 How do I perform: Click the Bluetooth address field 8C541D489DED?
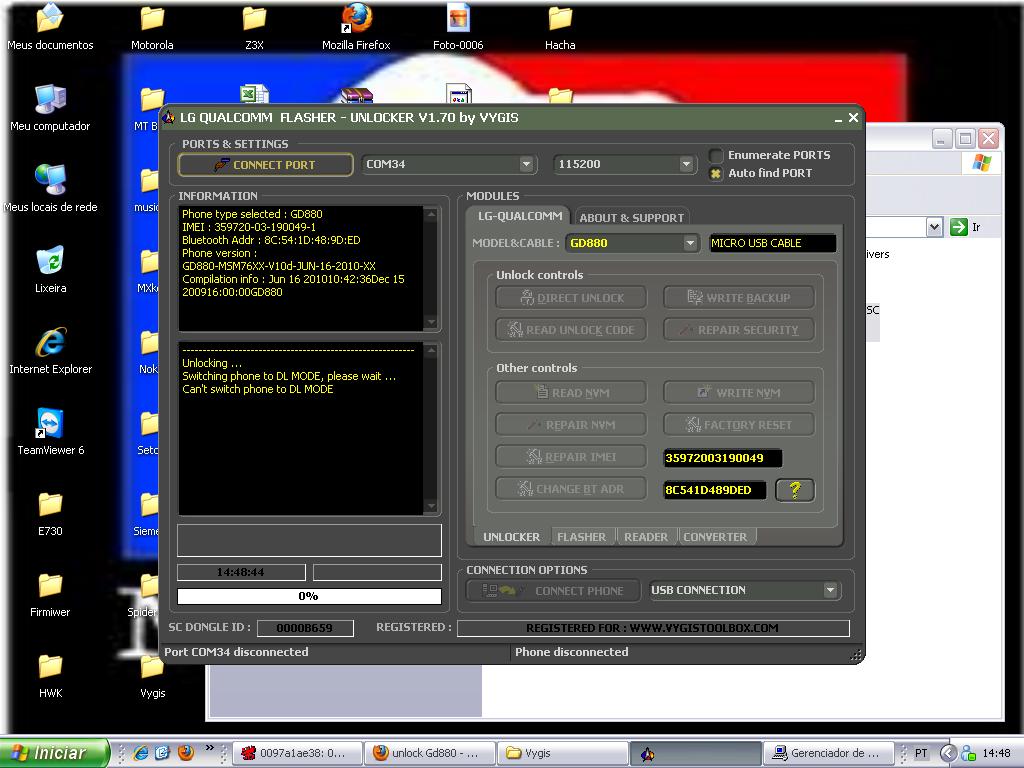[x=714, y=490]
